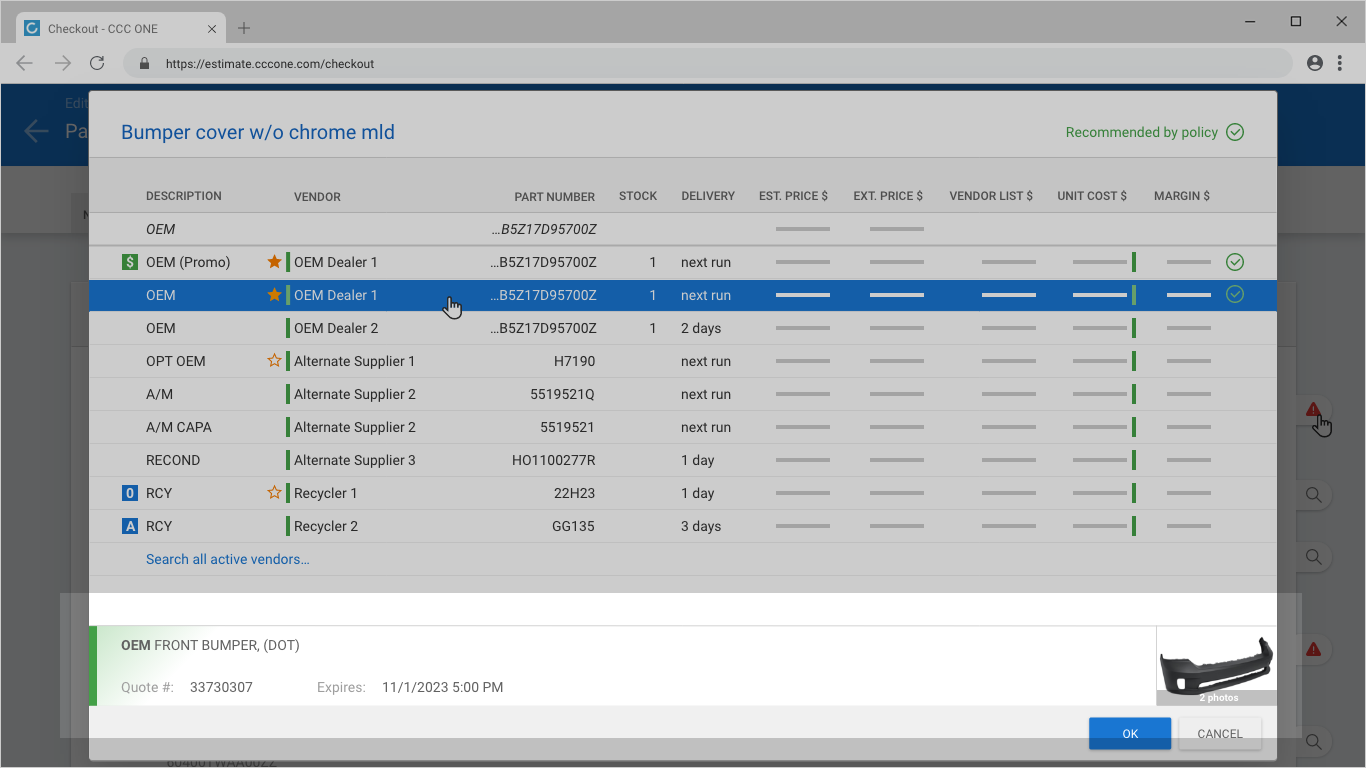This screenshot has width=1366, height=768.
Task: Click the EXT. PRICE $ column header
Action: [888, 196]
